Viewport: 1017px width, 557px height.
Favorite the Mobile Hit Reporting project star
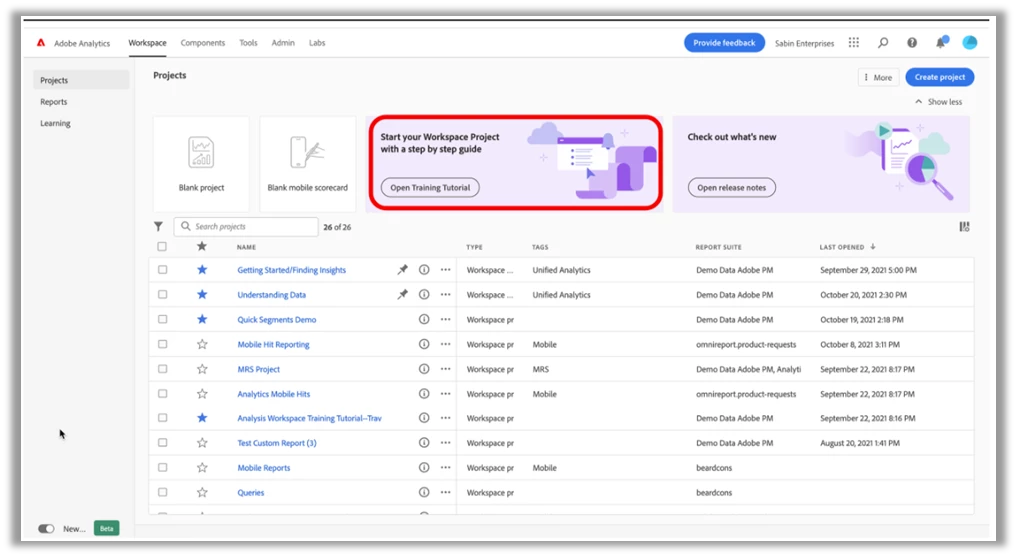point(202,344)
